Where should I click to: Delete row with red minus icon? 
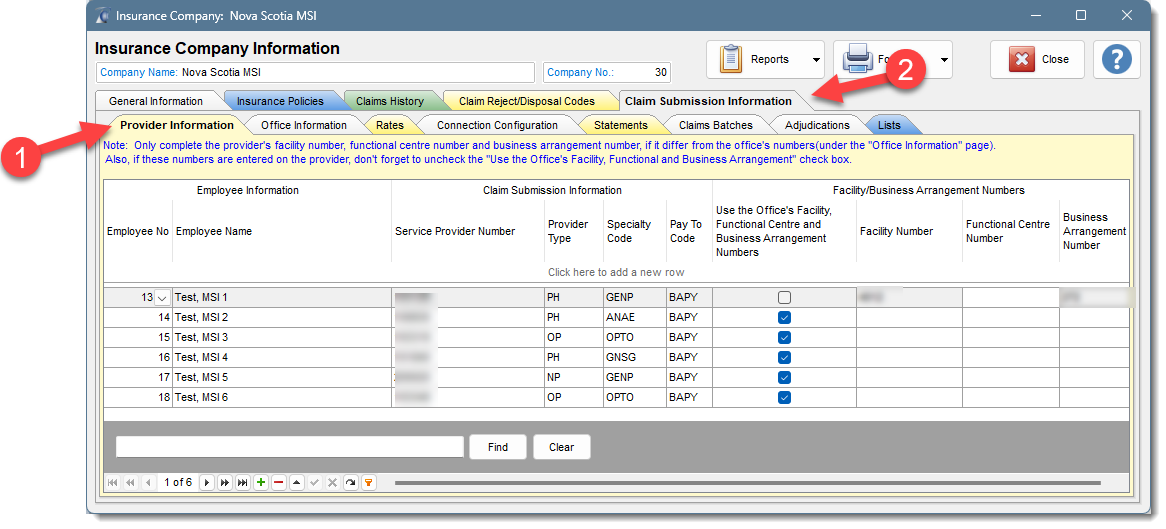(x=279, y=483)
